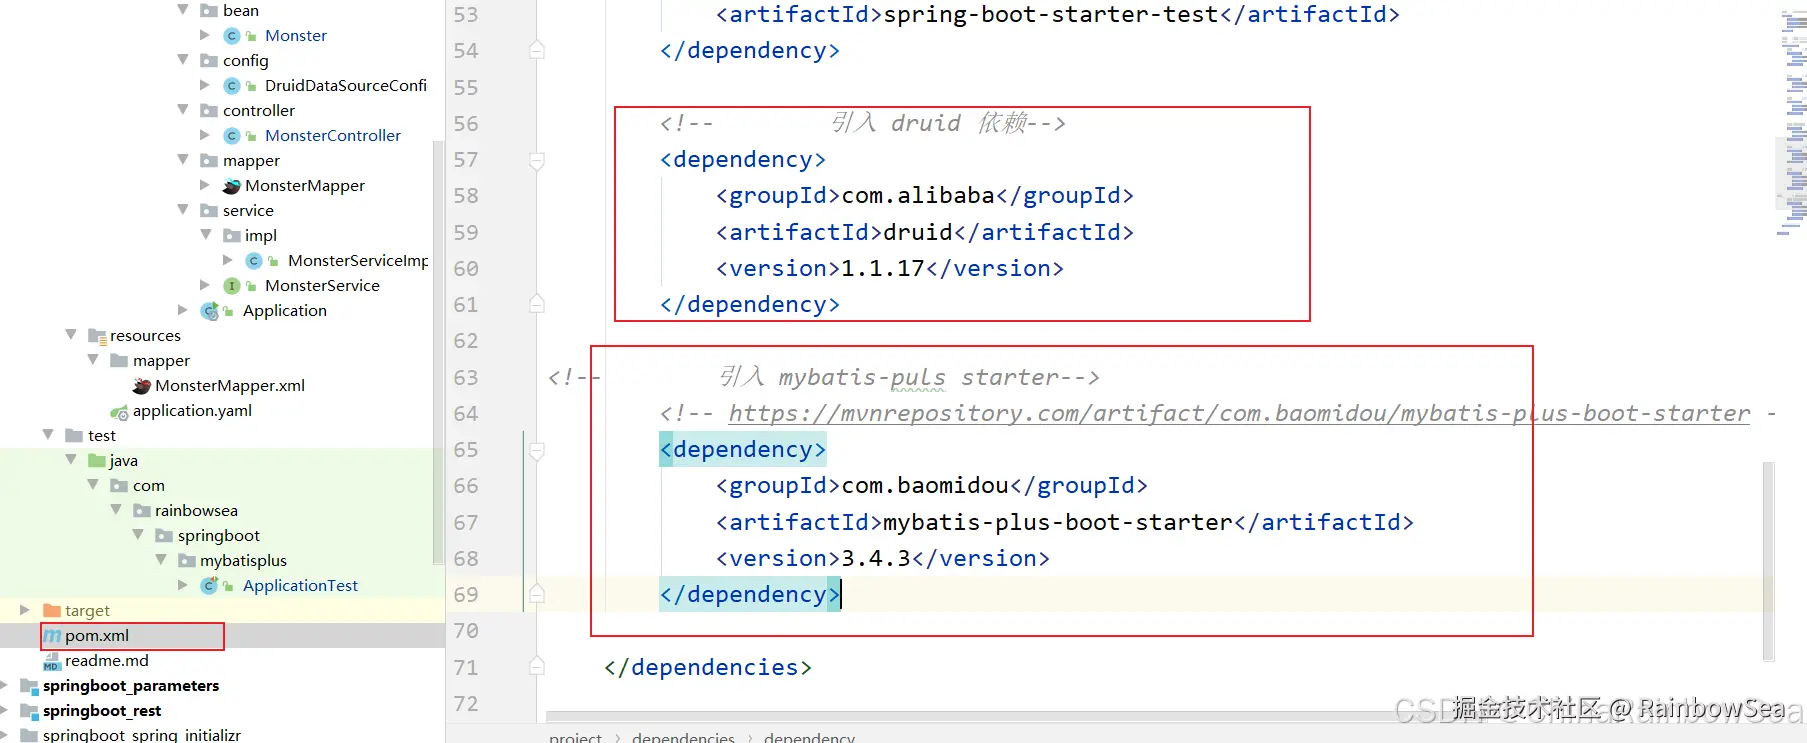The image size is (1807, 743).
Task: Click the application.yaml spring icon
Action: (119, 411)
